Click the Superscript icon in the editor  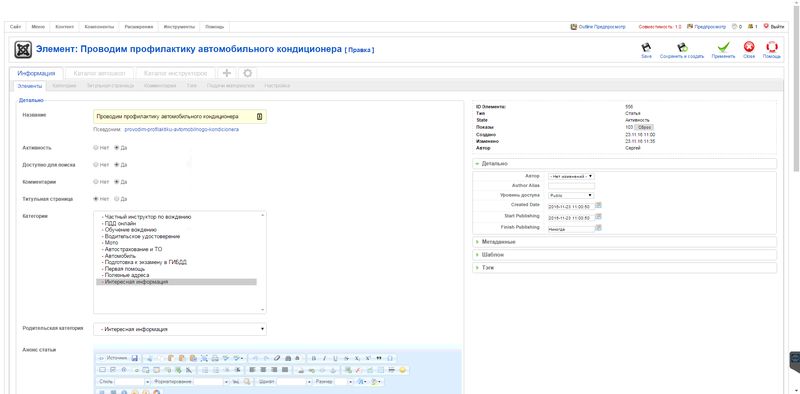tap(368, 358)
